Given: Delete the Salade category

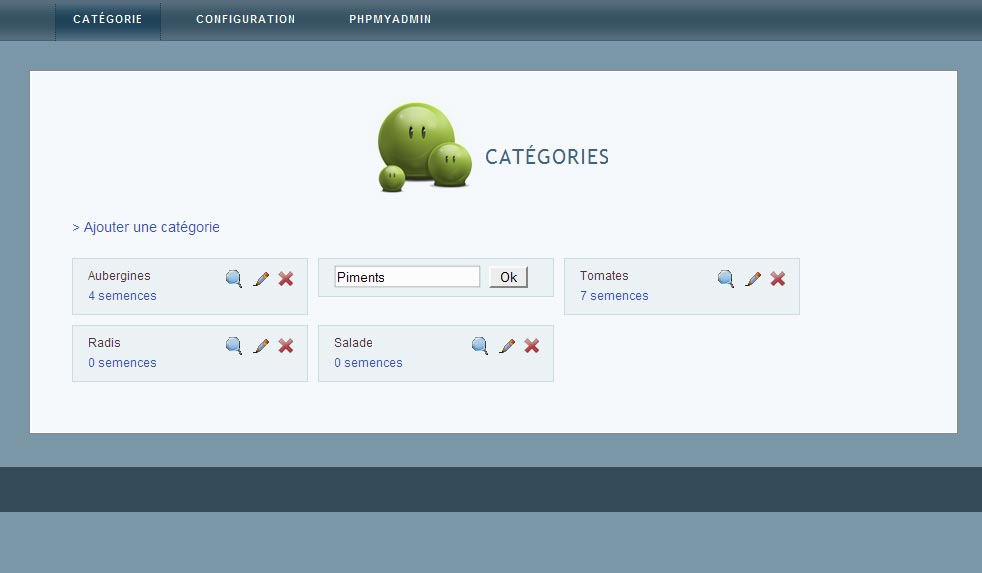Looking at the screenshot, I should pos(532,346).
